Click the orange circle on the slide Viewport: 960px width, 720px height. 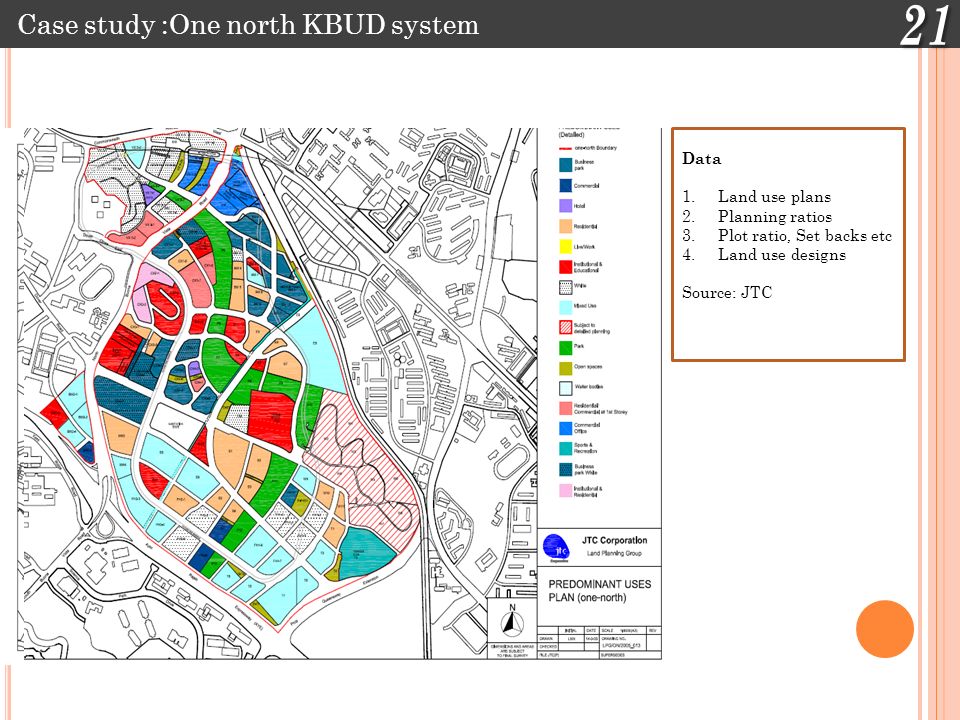point(885,629)
